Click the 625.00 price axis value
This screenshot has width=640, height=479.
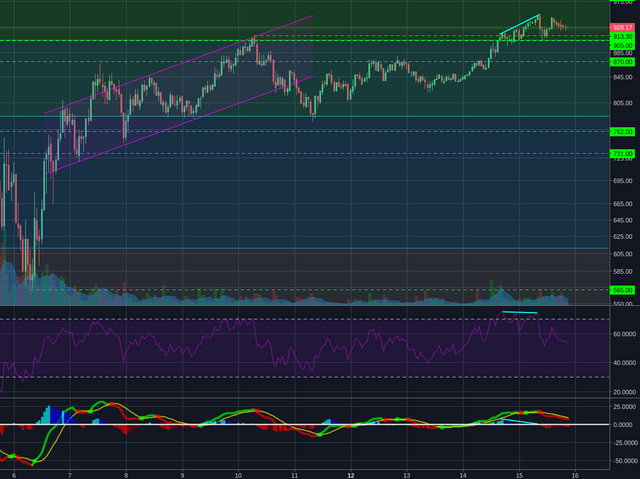tap(622, 237)
